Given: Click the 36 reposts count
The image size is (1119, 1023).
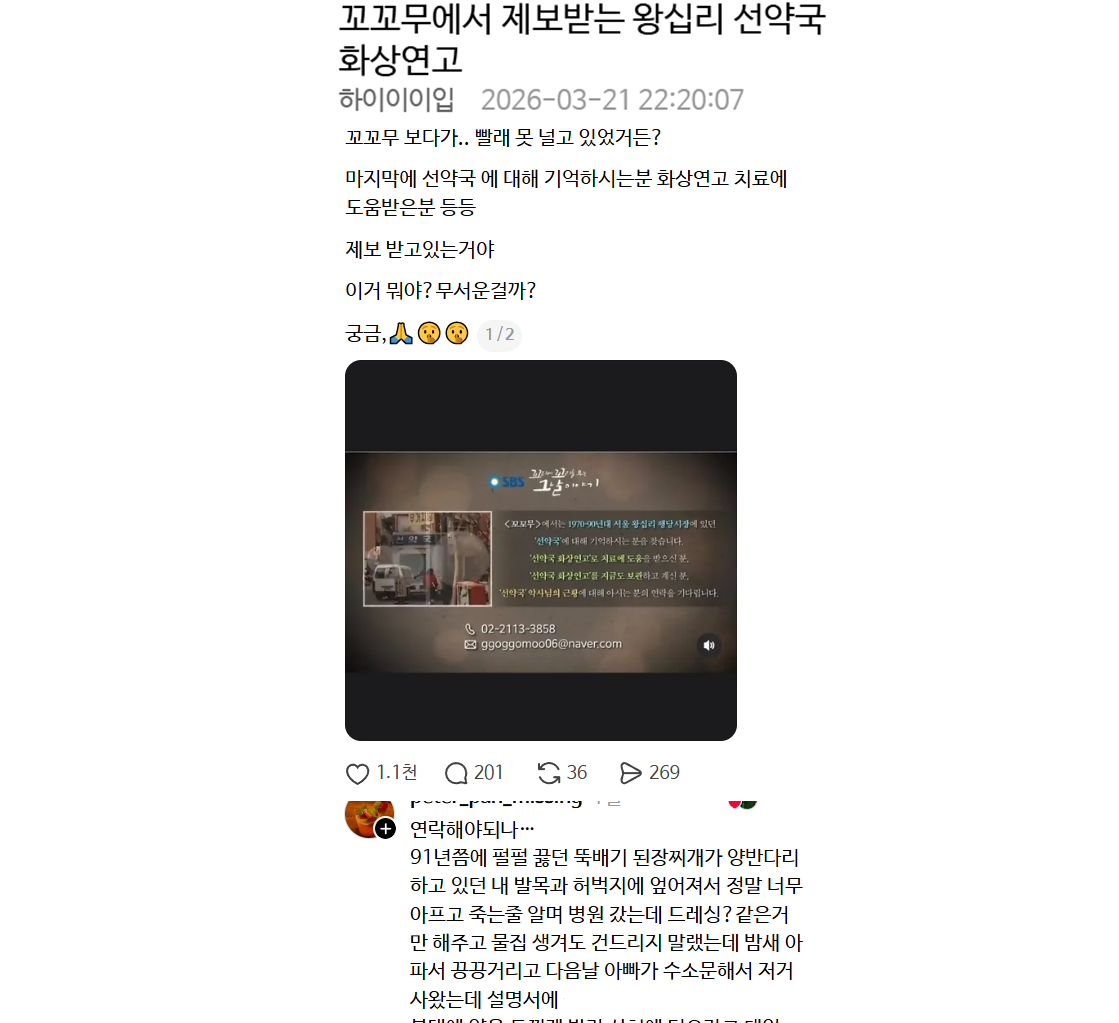Looking at the screenshot, I should pyautogui.click(x=577, y=773).
